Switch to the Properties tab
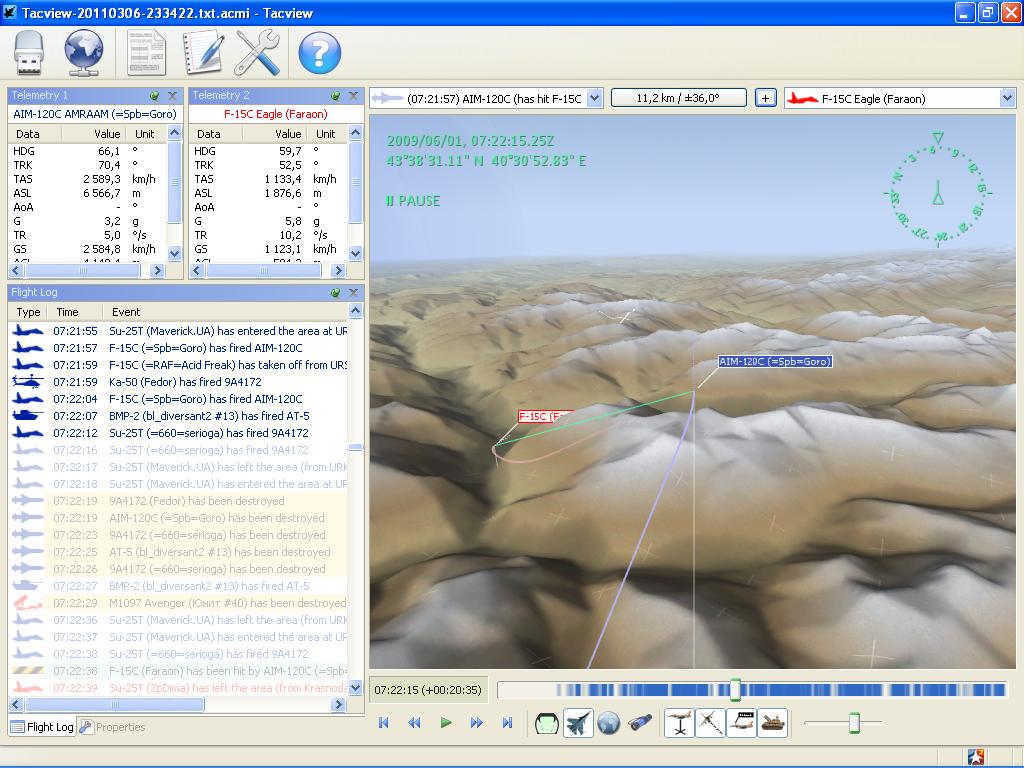Screen dimensions: 1024x768 112,727
